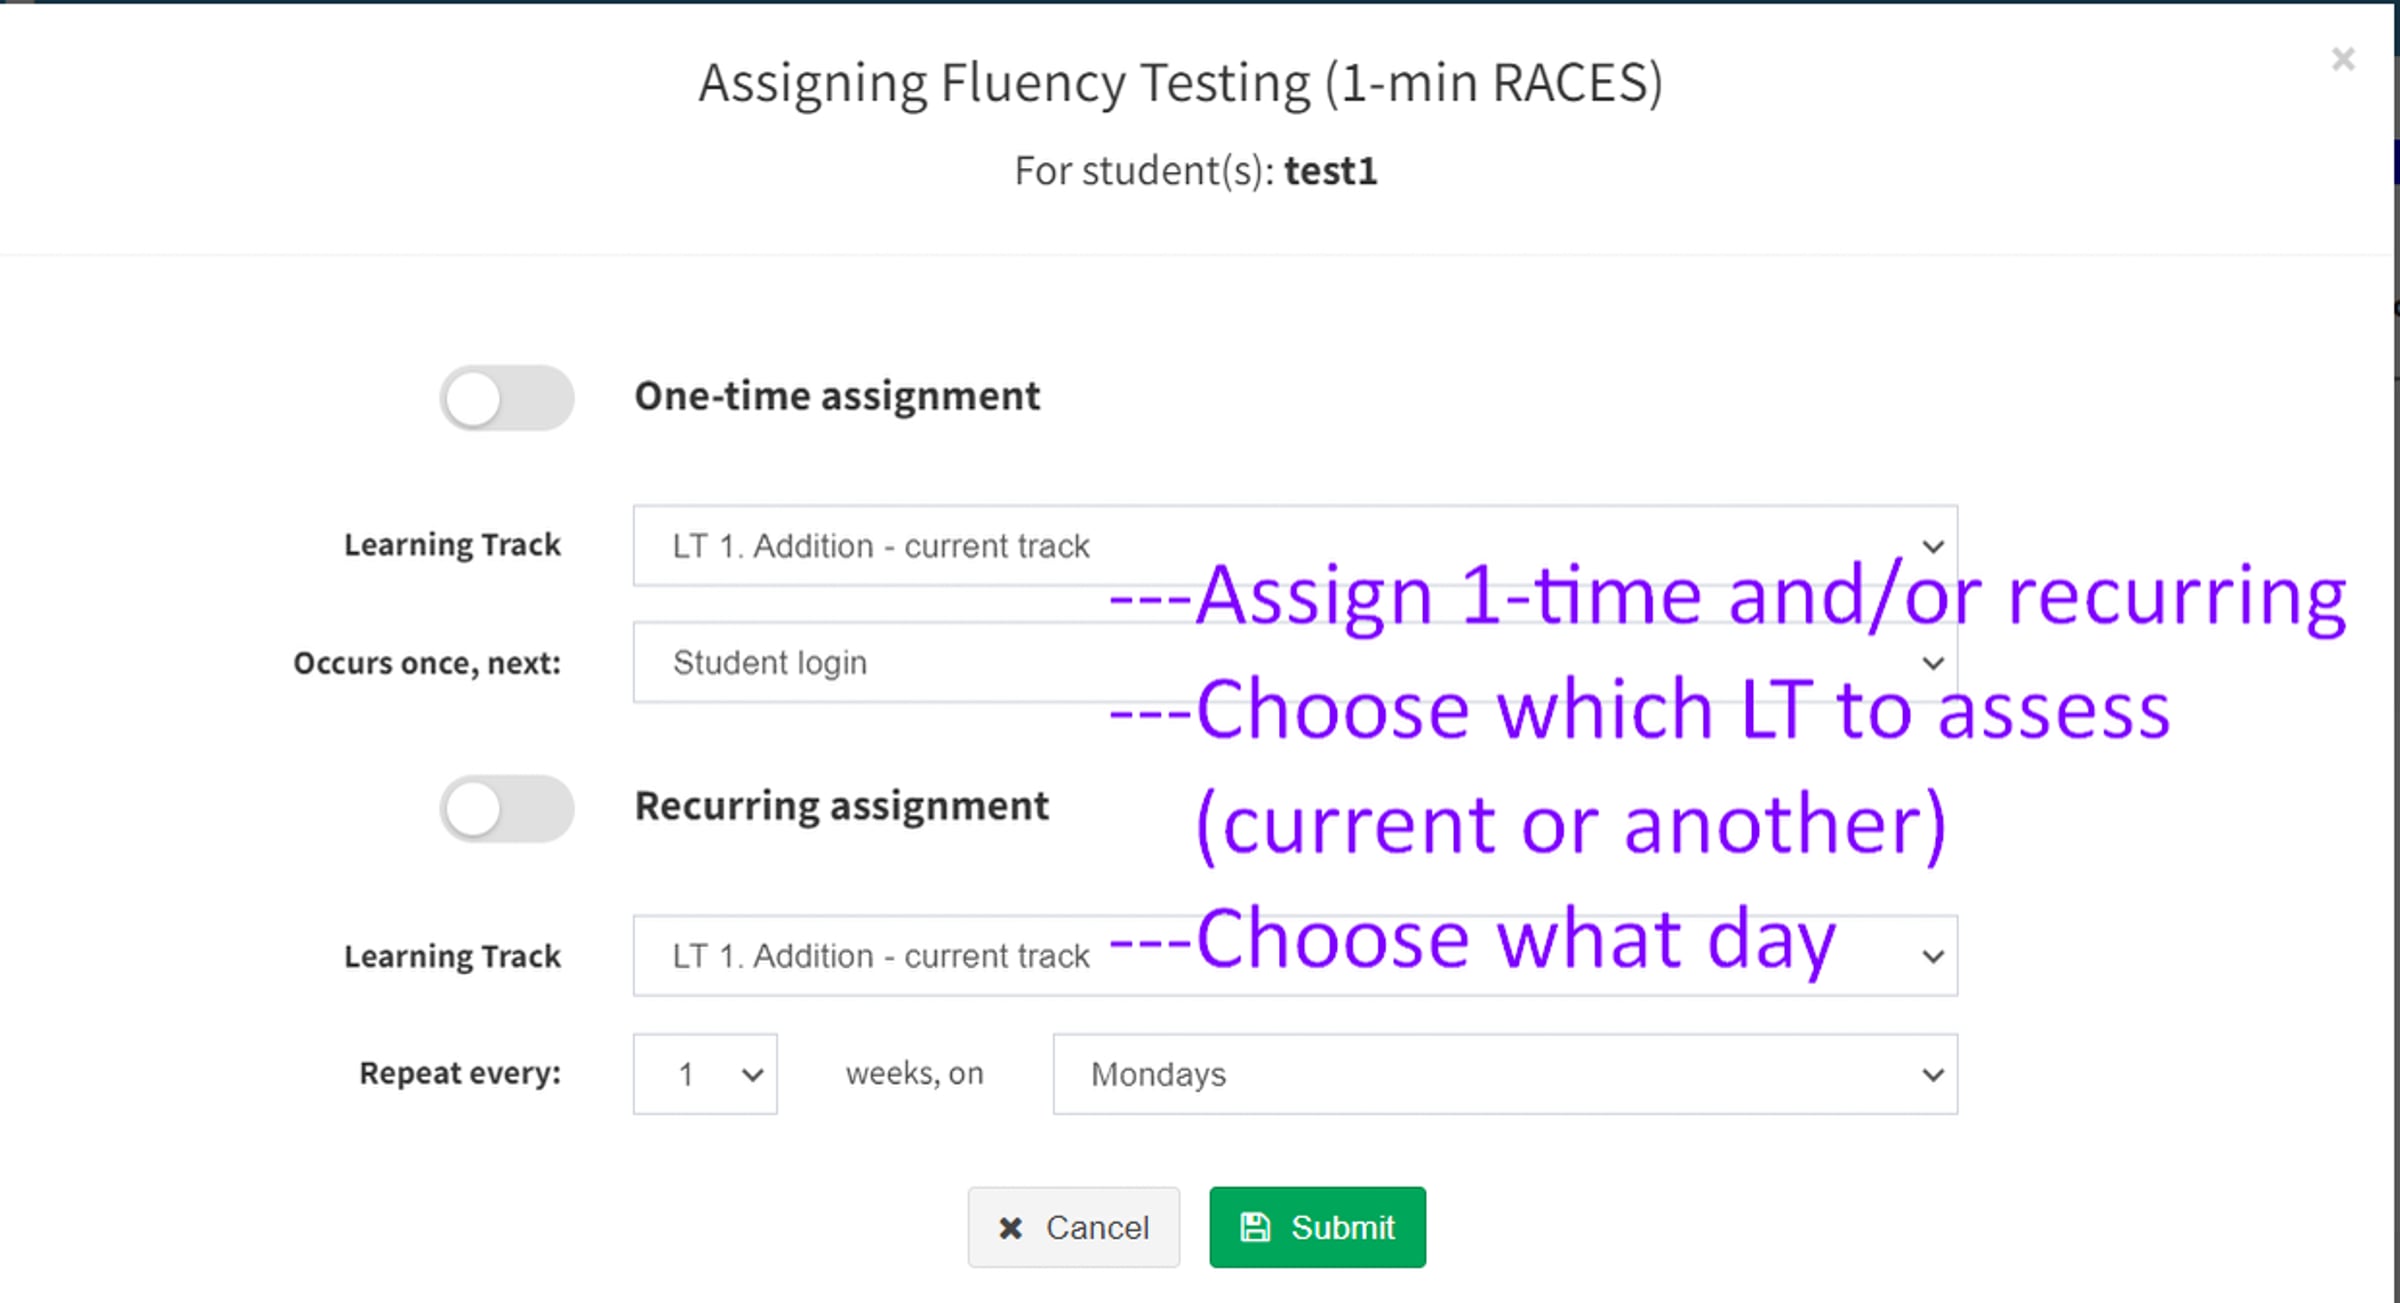2400x1303 pixels.
Task: Open the Student login occurrence dropdown
Action: point(1295,662)
